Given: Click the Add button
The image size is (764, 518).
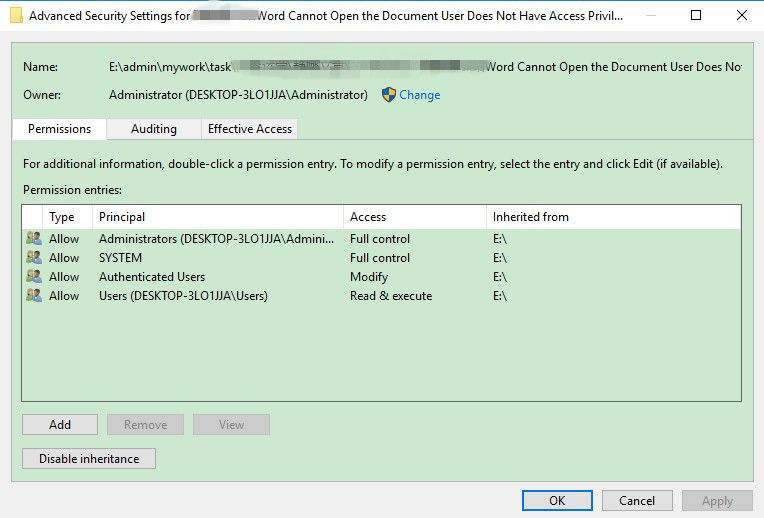Looking at the screenshot, I should (60, 424).
